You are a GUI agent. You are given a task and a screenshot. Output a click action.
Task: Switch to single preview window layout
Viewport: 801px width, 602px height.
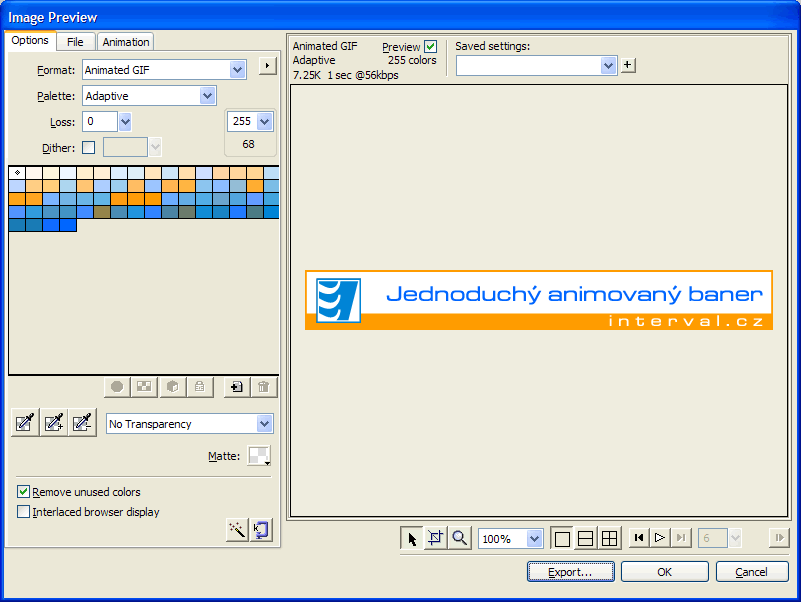(562, 539)
